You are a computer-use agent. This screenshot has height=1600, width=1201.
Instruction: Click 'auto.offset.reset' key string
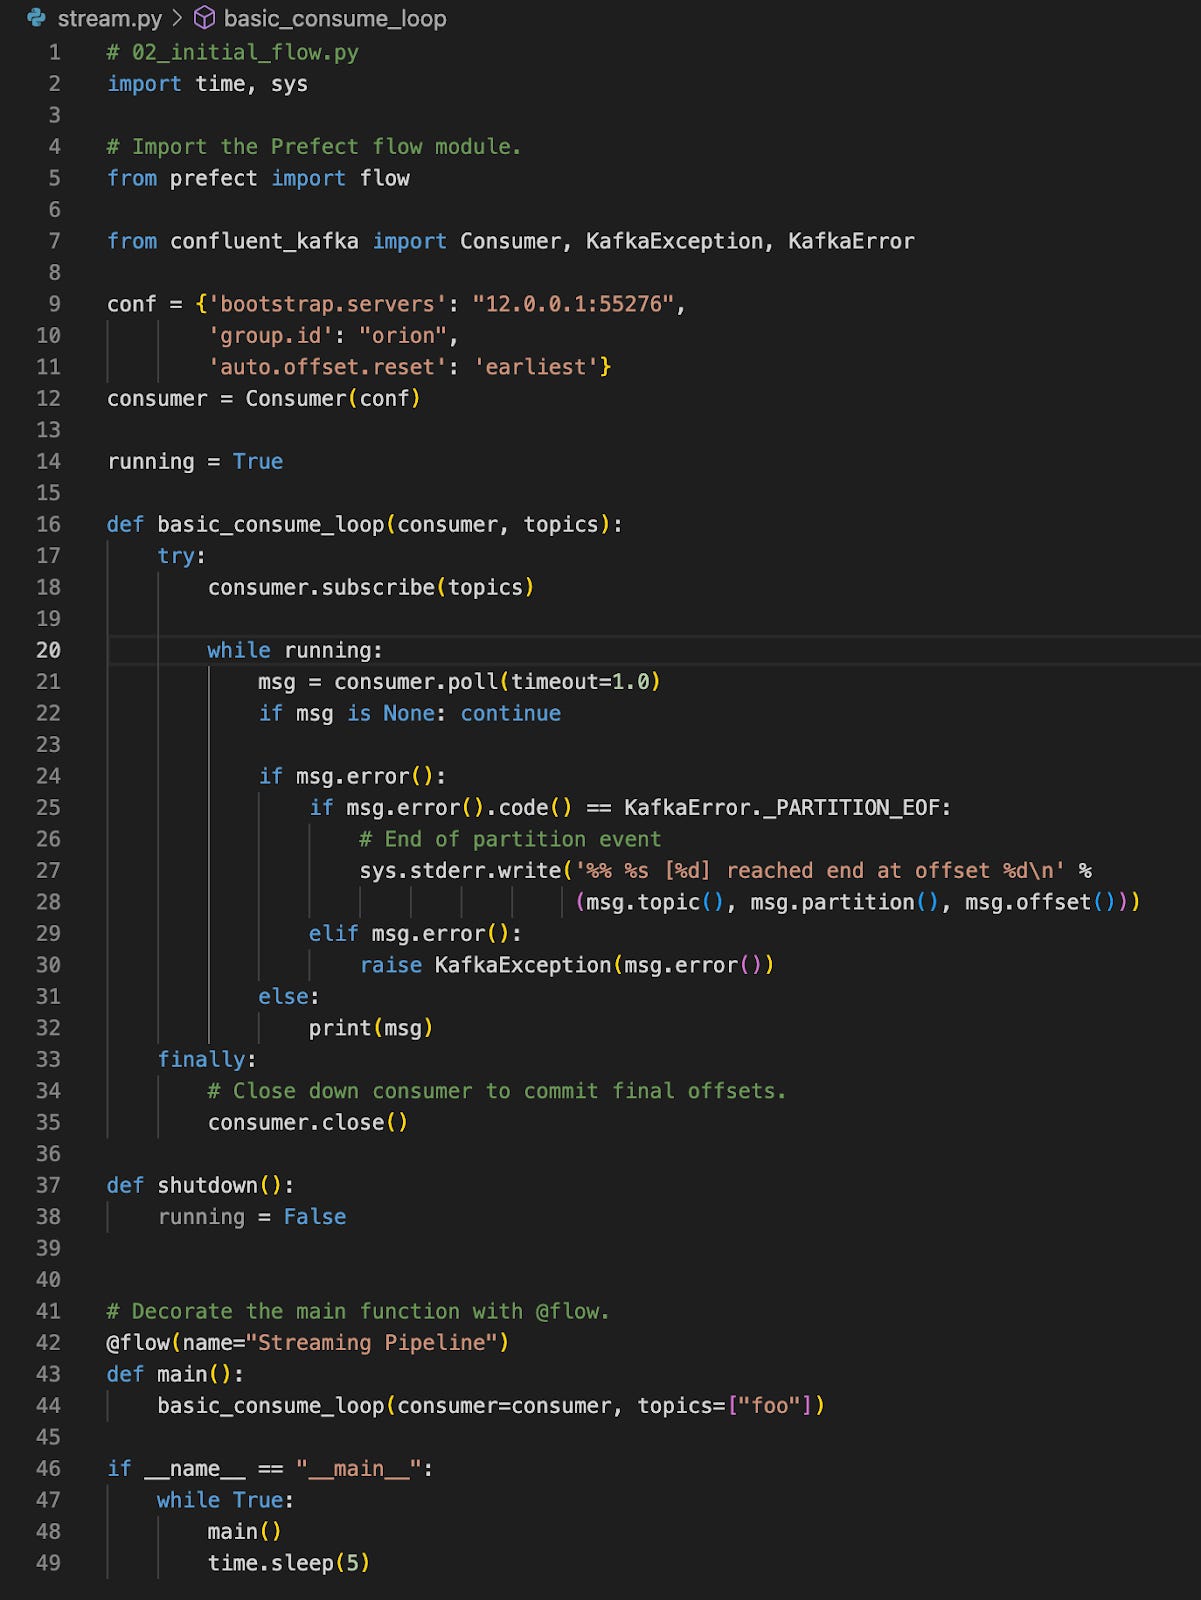(x=327, y=367)
